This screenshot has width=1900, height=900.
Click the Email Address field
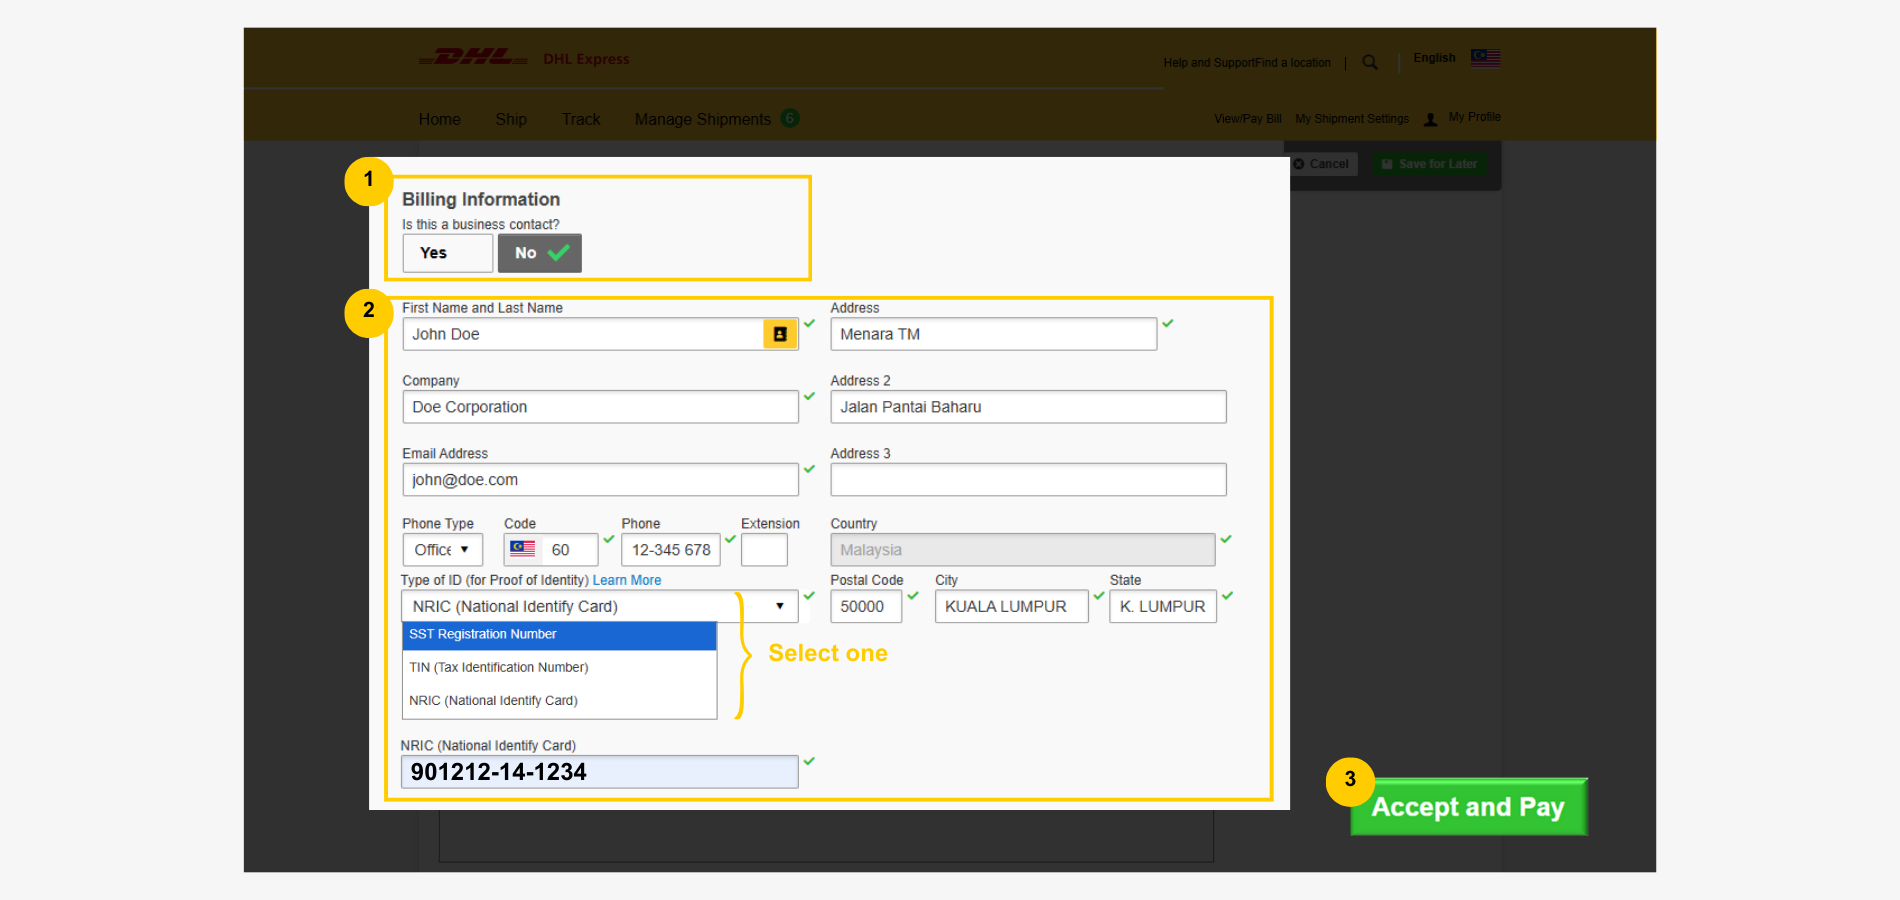pyautogui.click(x=600, y=480)
